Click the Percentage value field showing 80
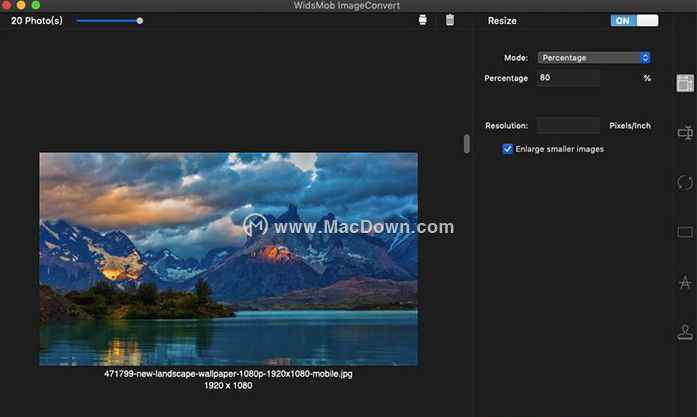The image size is (697, 417). point(568,78)
